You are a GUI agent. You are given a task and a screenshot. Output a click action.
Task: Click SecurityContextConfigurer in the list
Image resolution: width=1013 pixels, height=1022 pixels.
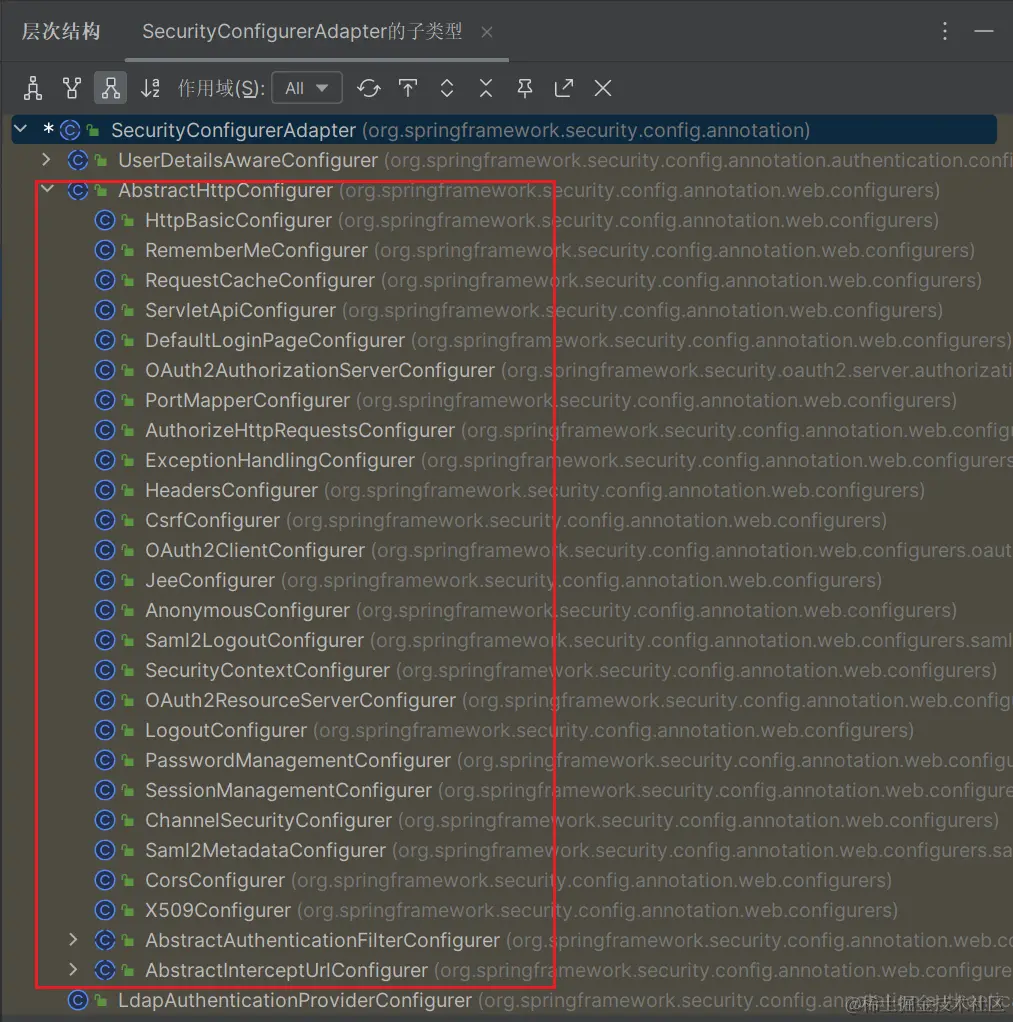click(267, 670)
